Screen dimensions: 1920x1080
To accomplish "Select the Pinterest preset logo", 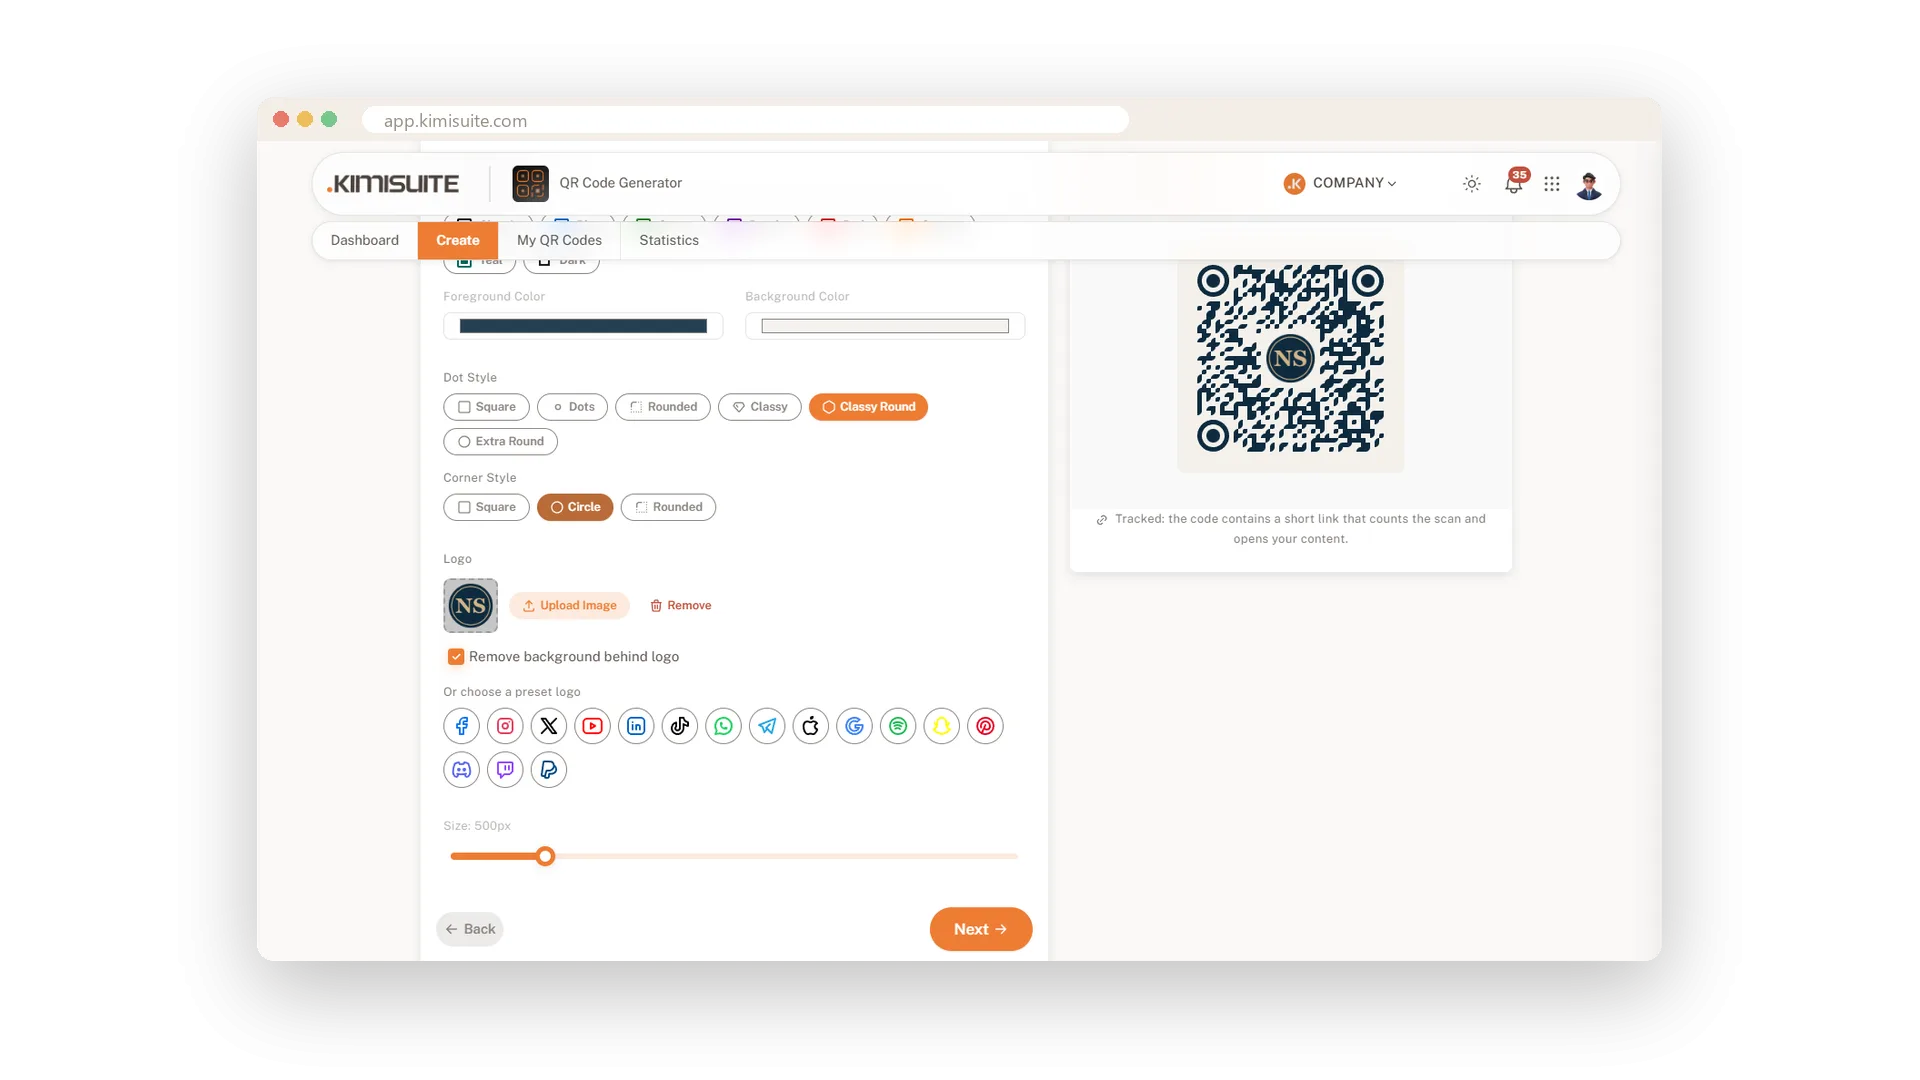I will (x=985, y=726).
